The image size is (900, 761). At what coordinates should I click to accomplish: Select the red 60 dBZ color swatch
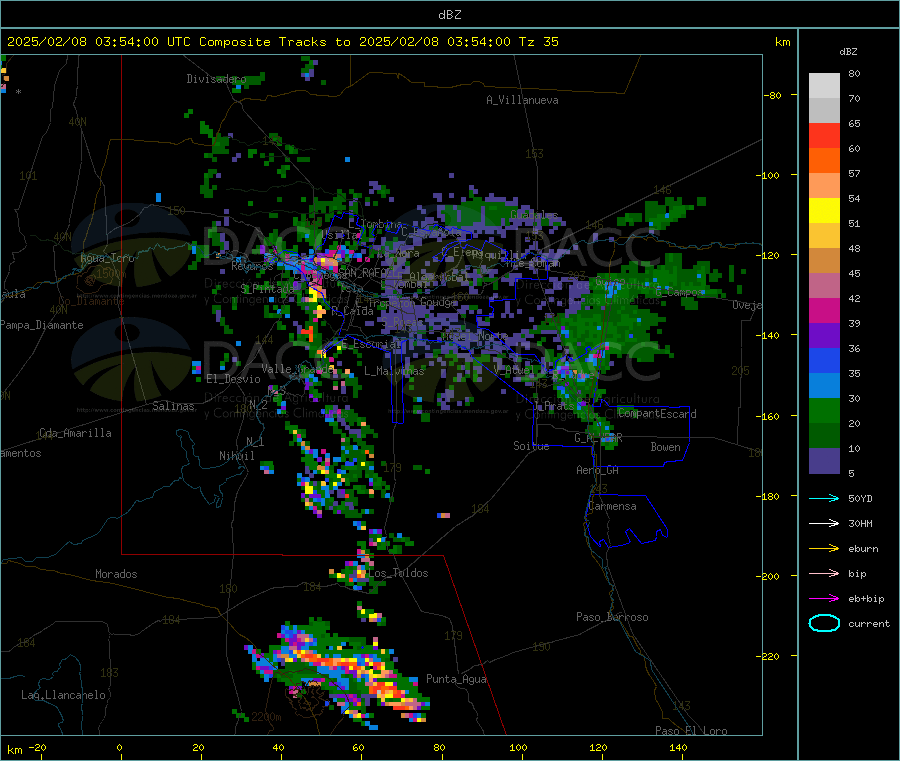pos(824,135)
